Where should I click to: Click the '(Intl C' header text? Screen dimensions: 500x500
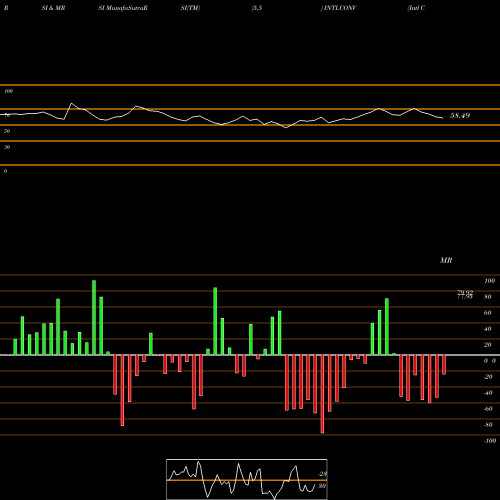[x=416, y=8]
